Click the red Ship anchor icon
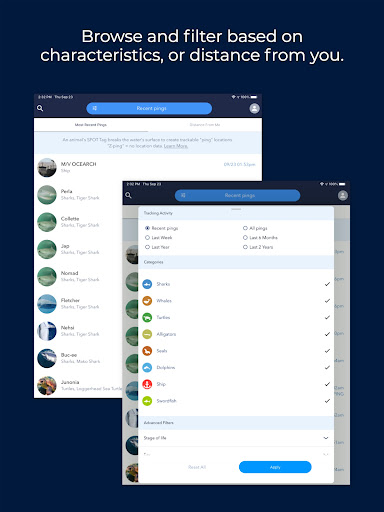Viewport: 384px width, 512px height. coord(147,384)
